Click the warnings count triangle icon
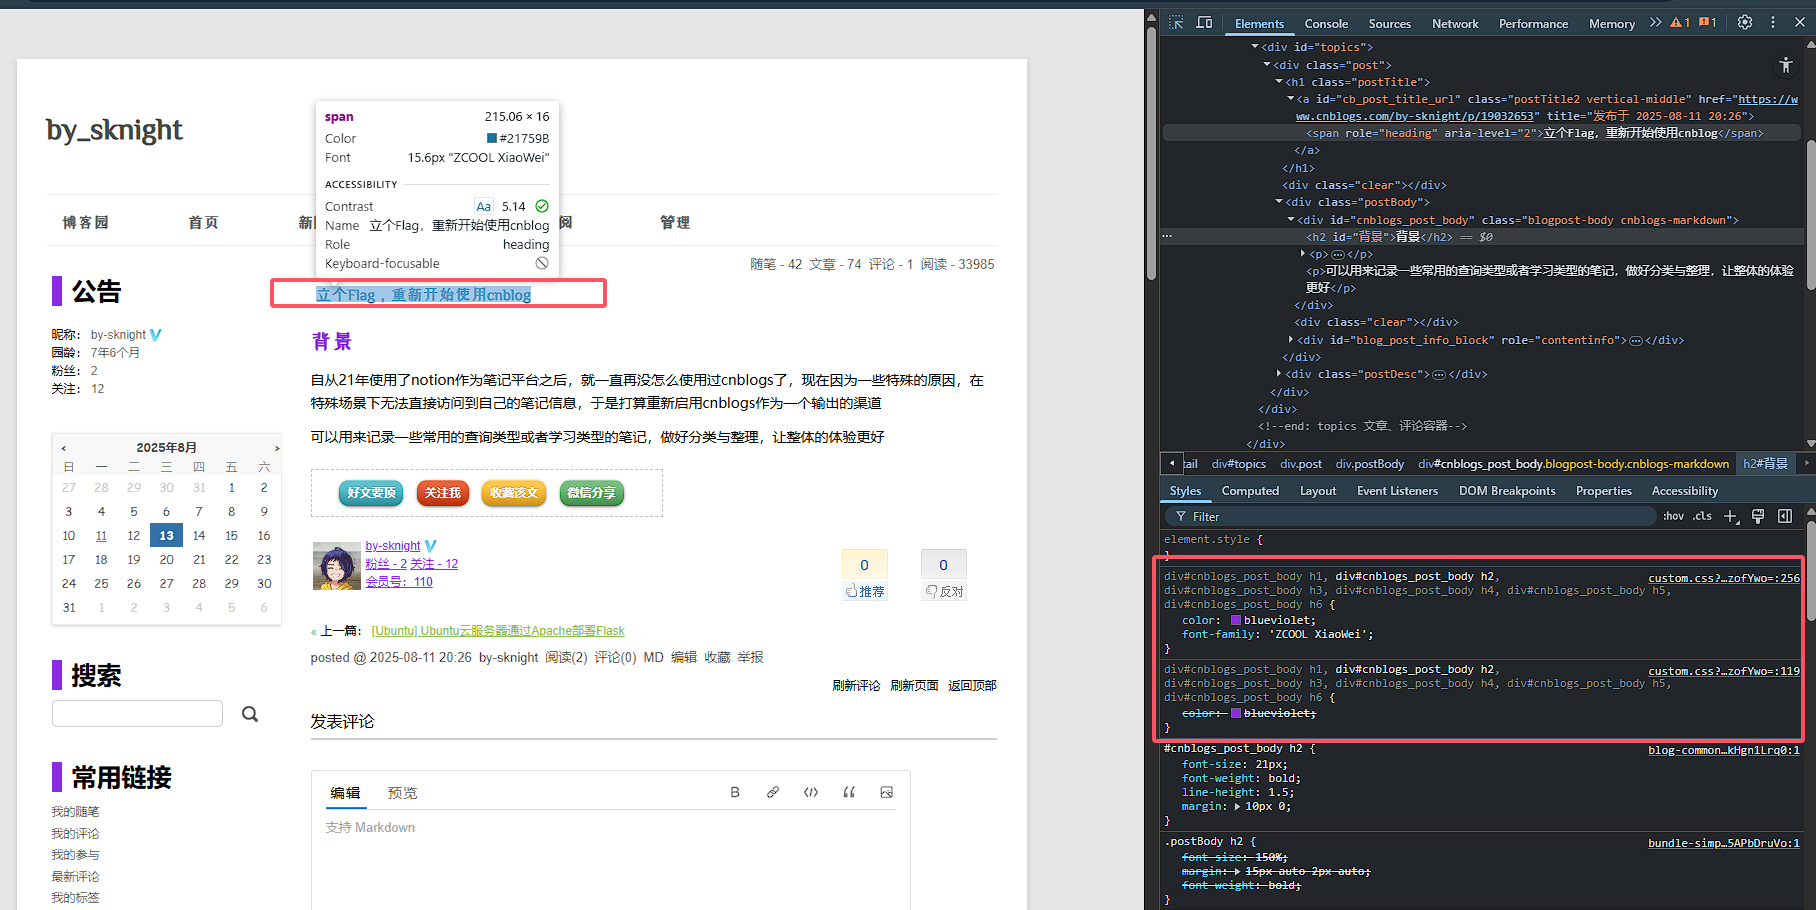 tap(1679, 23)
